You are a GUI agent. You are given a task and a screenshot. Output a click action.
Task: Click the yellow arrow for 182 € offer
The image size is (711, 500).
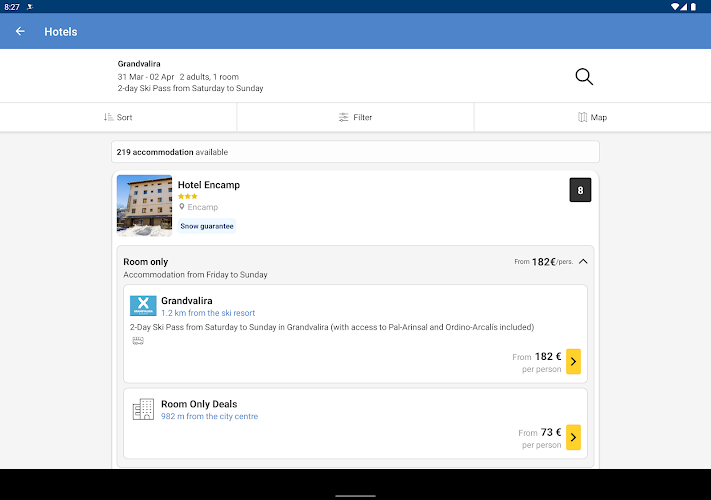tap(573, 361)
